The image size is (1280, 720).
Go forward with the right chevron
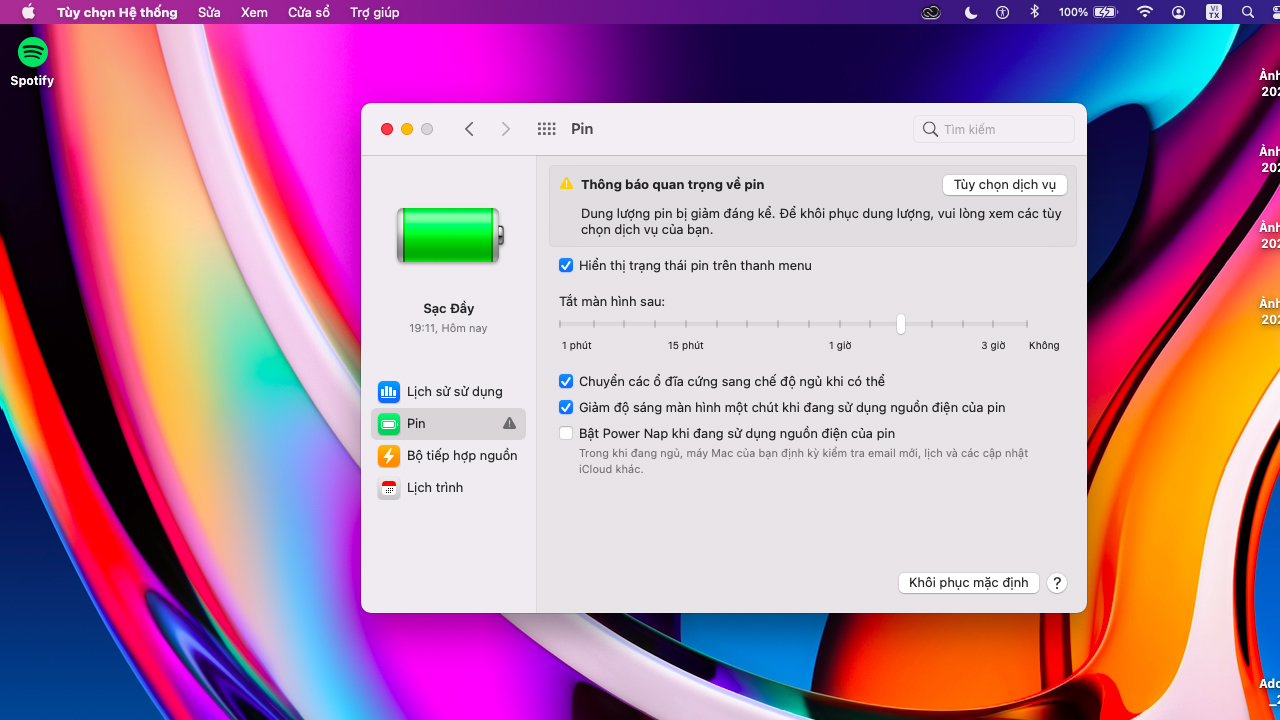[506, 129]
